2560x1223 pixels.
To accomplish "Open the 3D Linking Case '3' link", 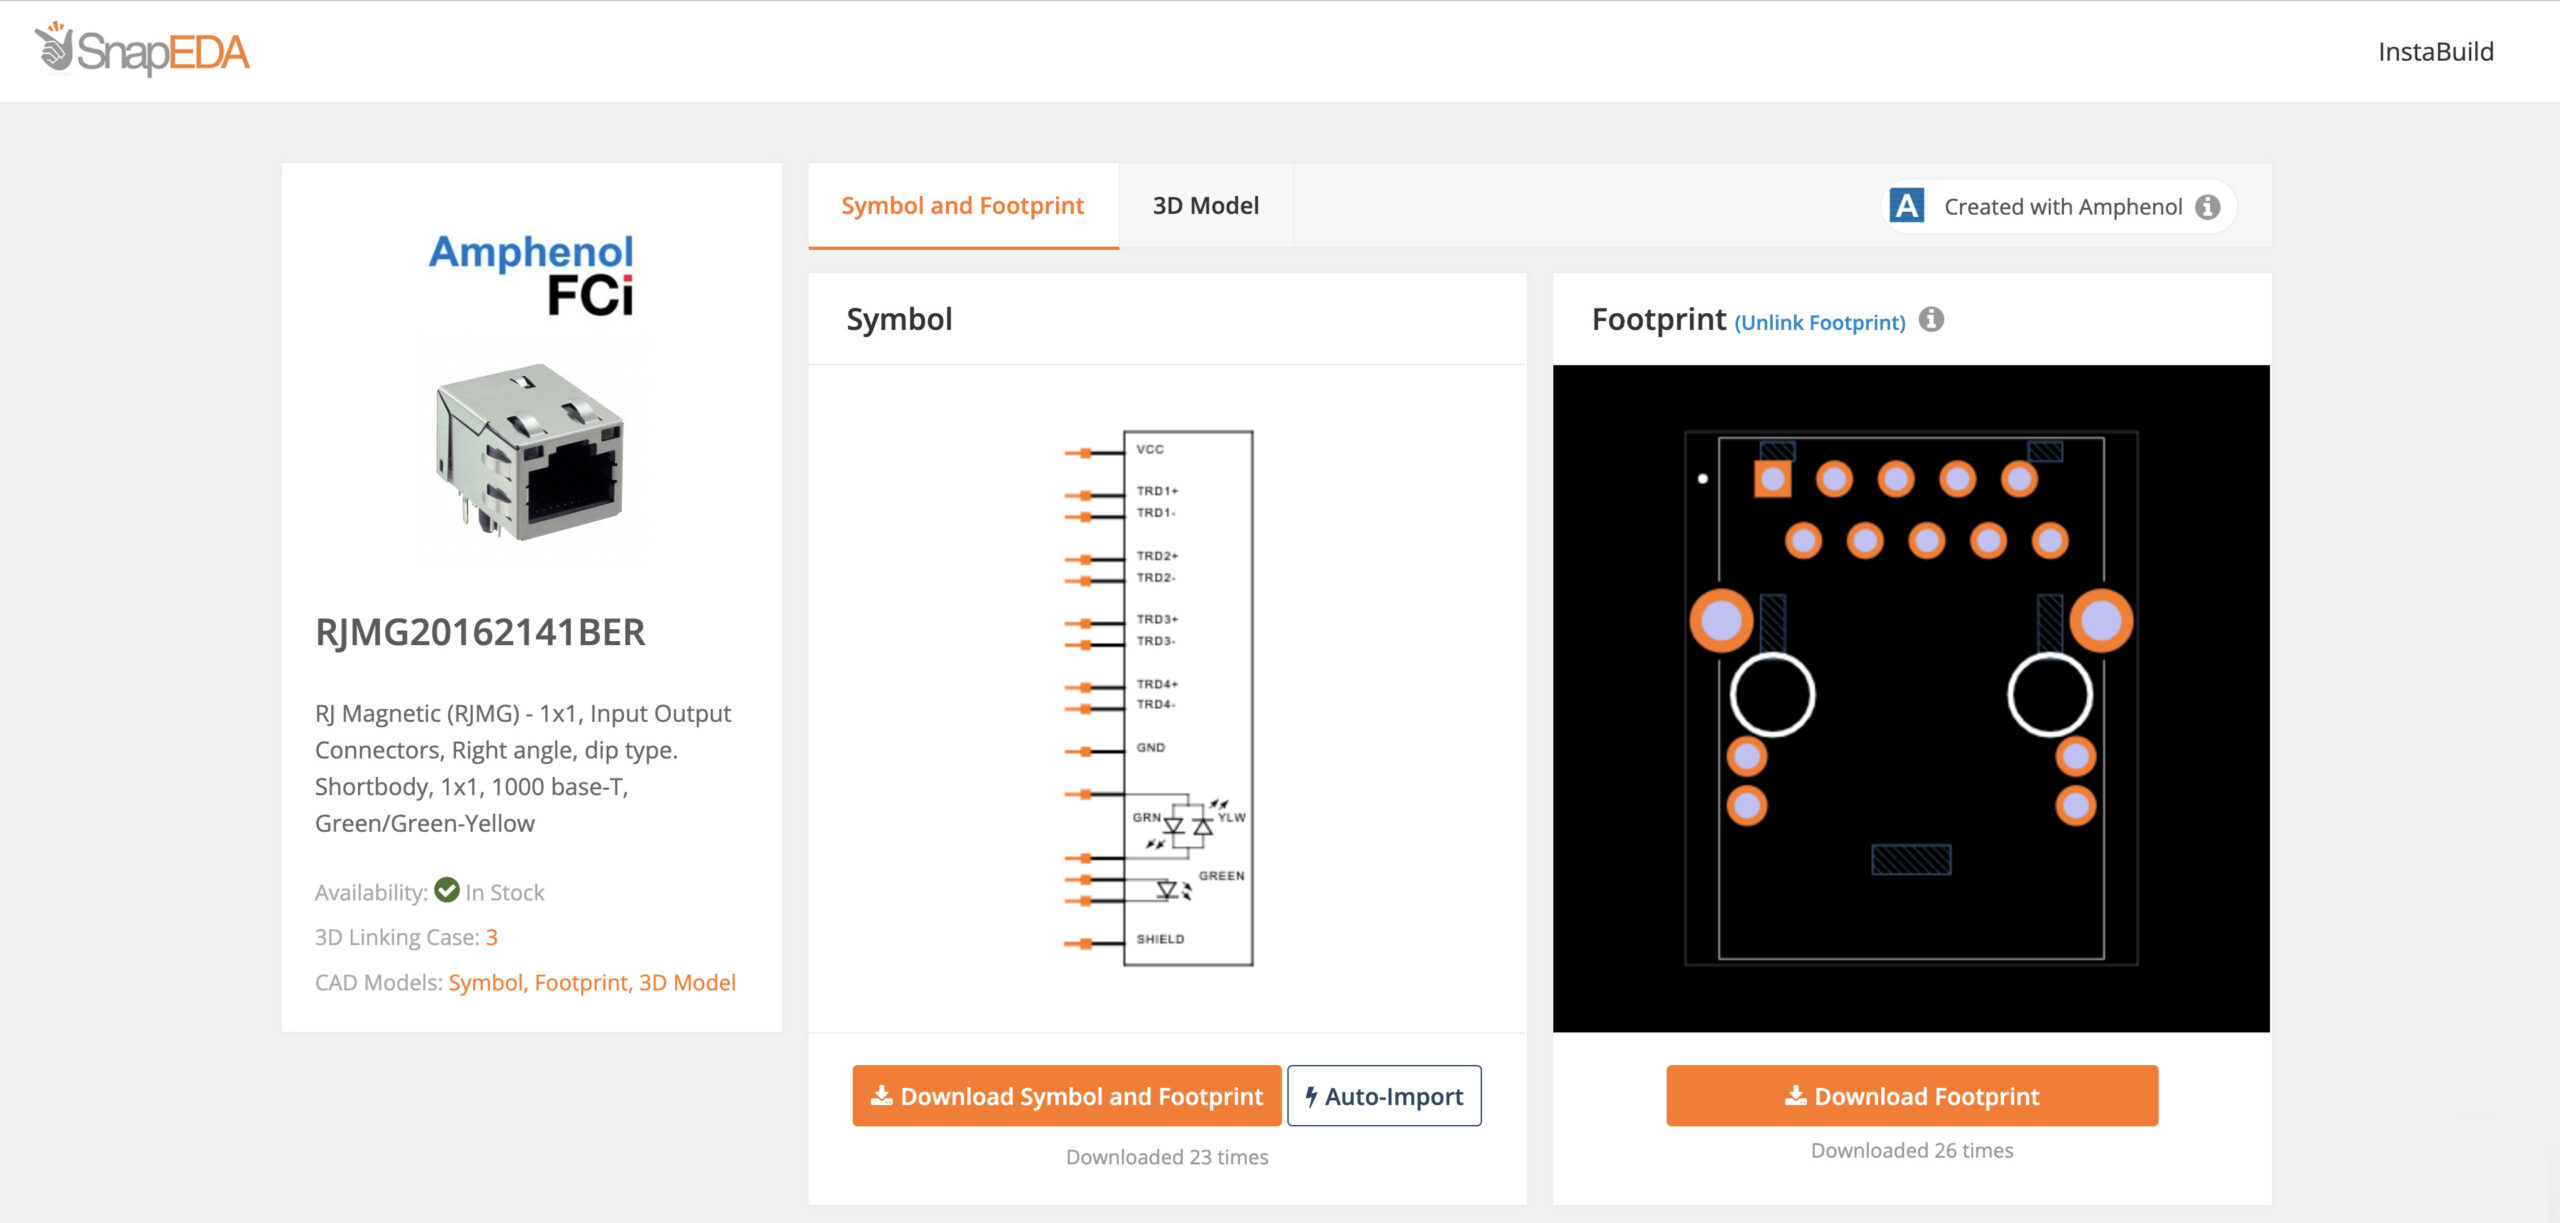I will point(491,937).
